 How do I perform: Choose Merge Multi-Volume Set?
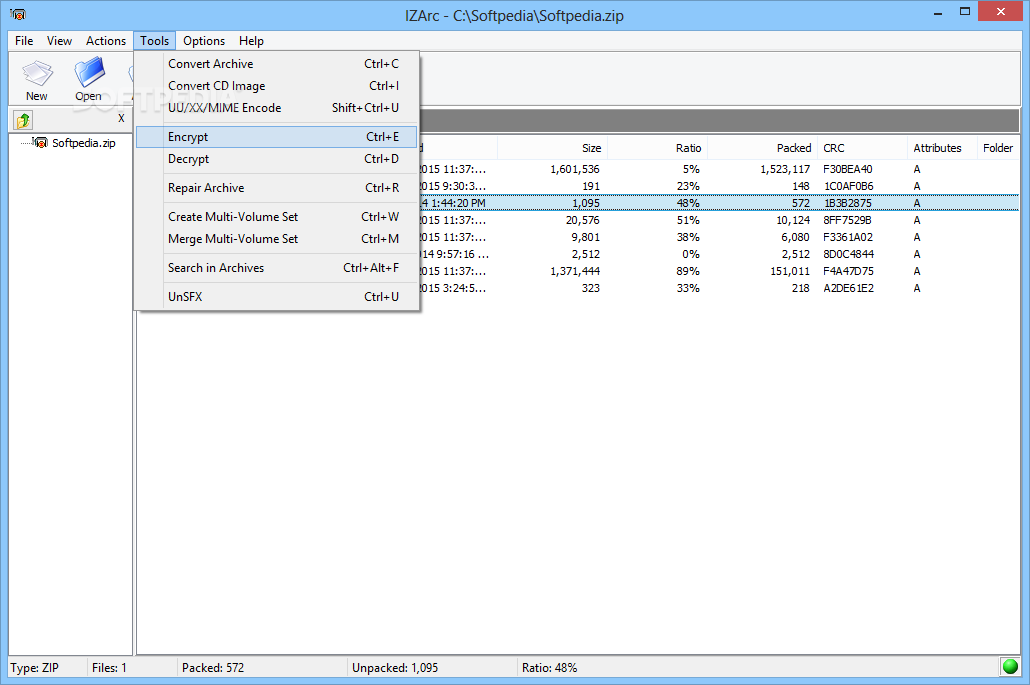277,239
